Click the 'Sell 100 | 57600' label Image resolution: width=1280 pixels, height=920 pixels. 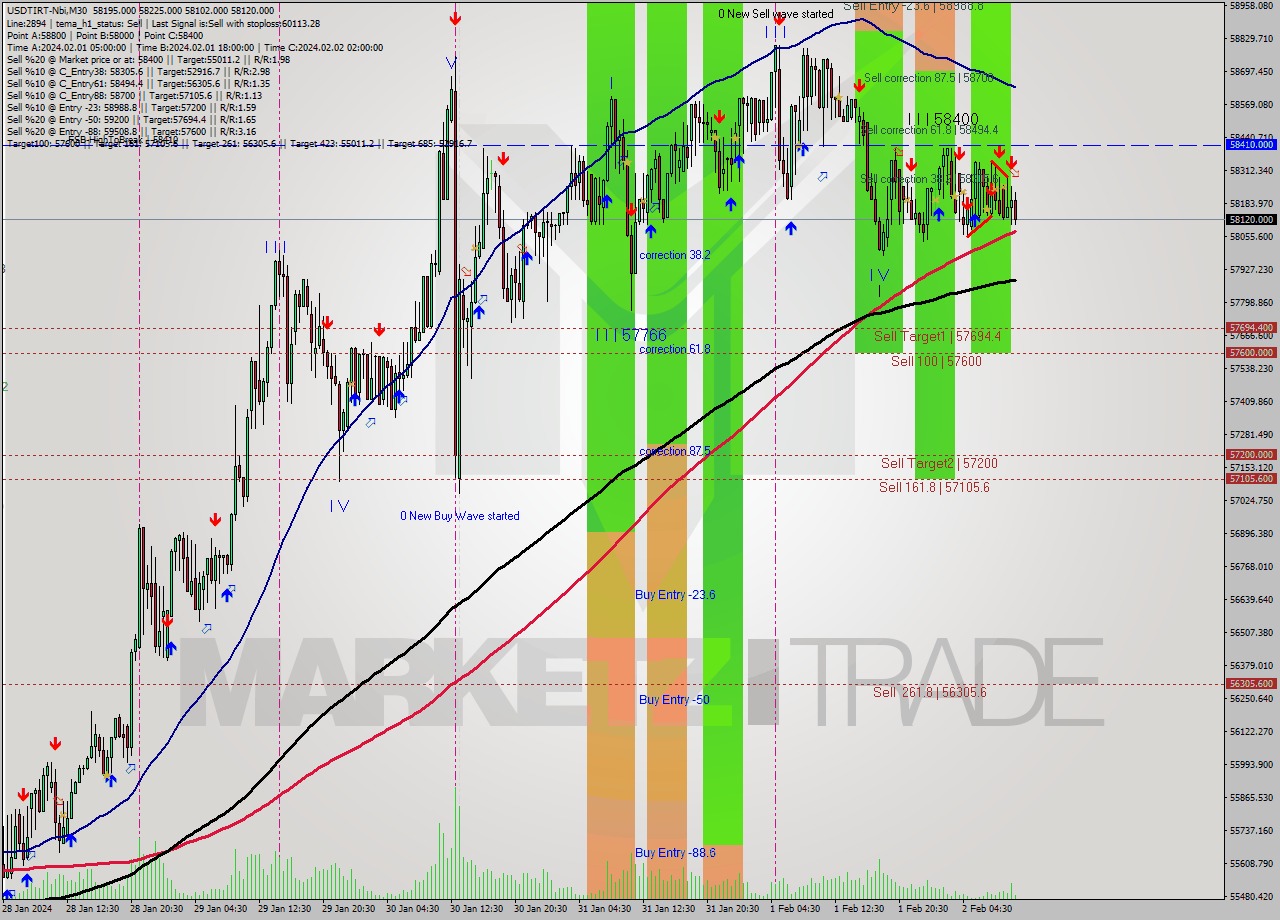936,361
